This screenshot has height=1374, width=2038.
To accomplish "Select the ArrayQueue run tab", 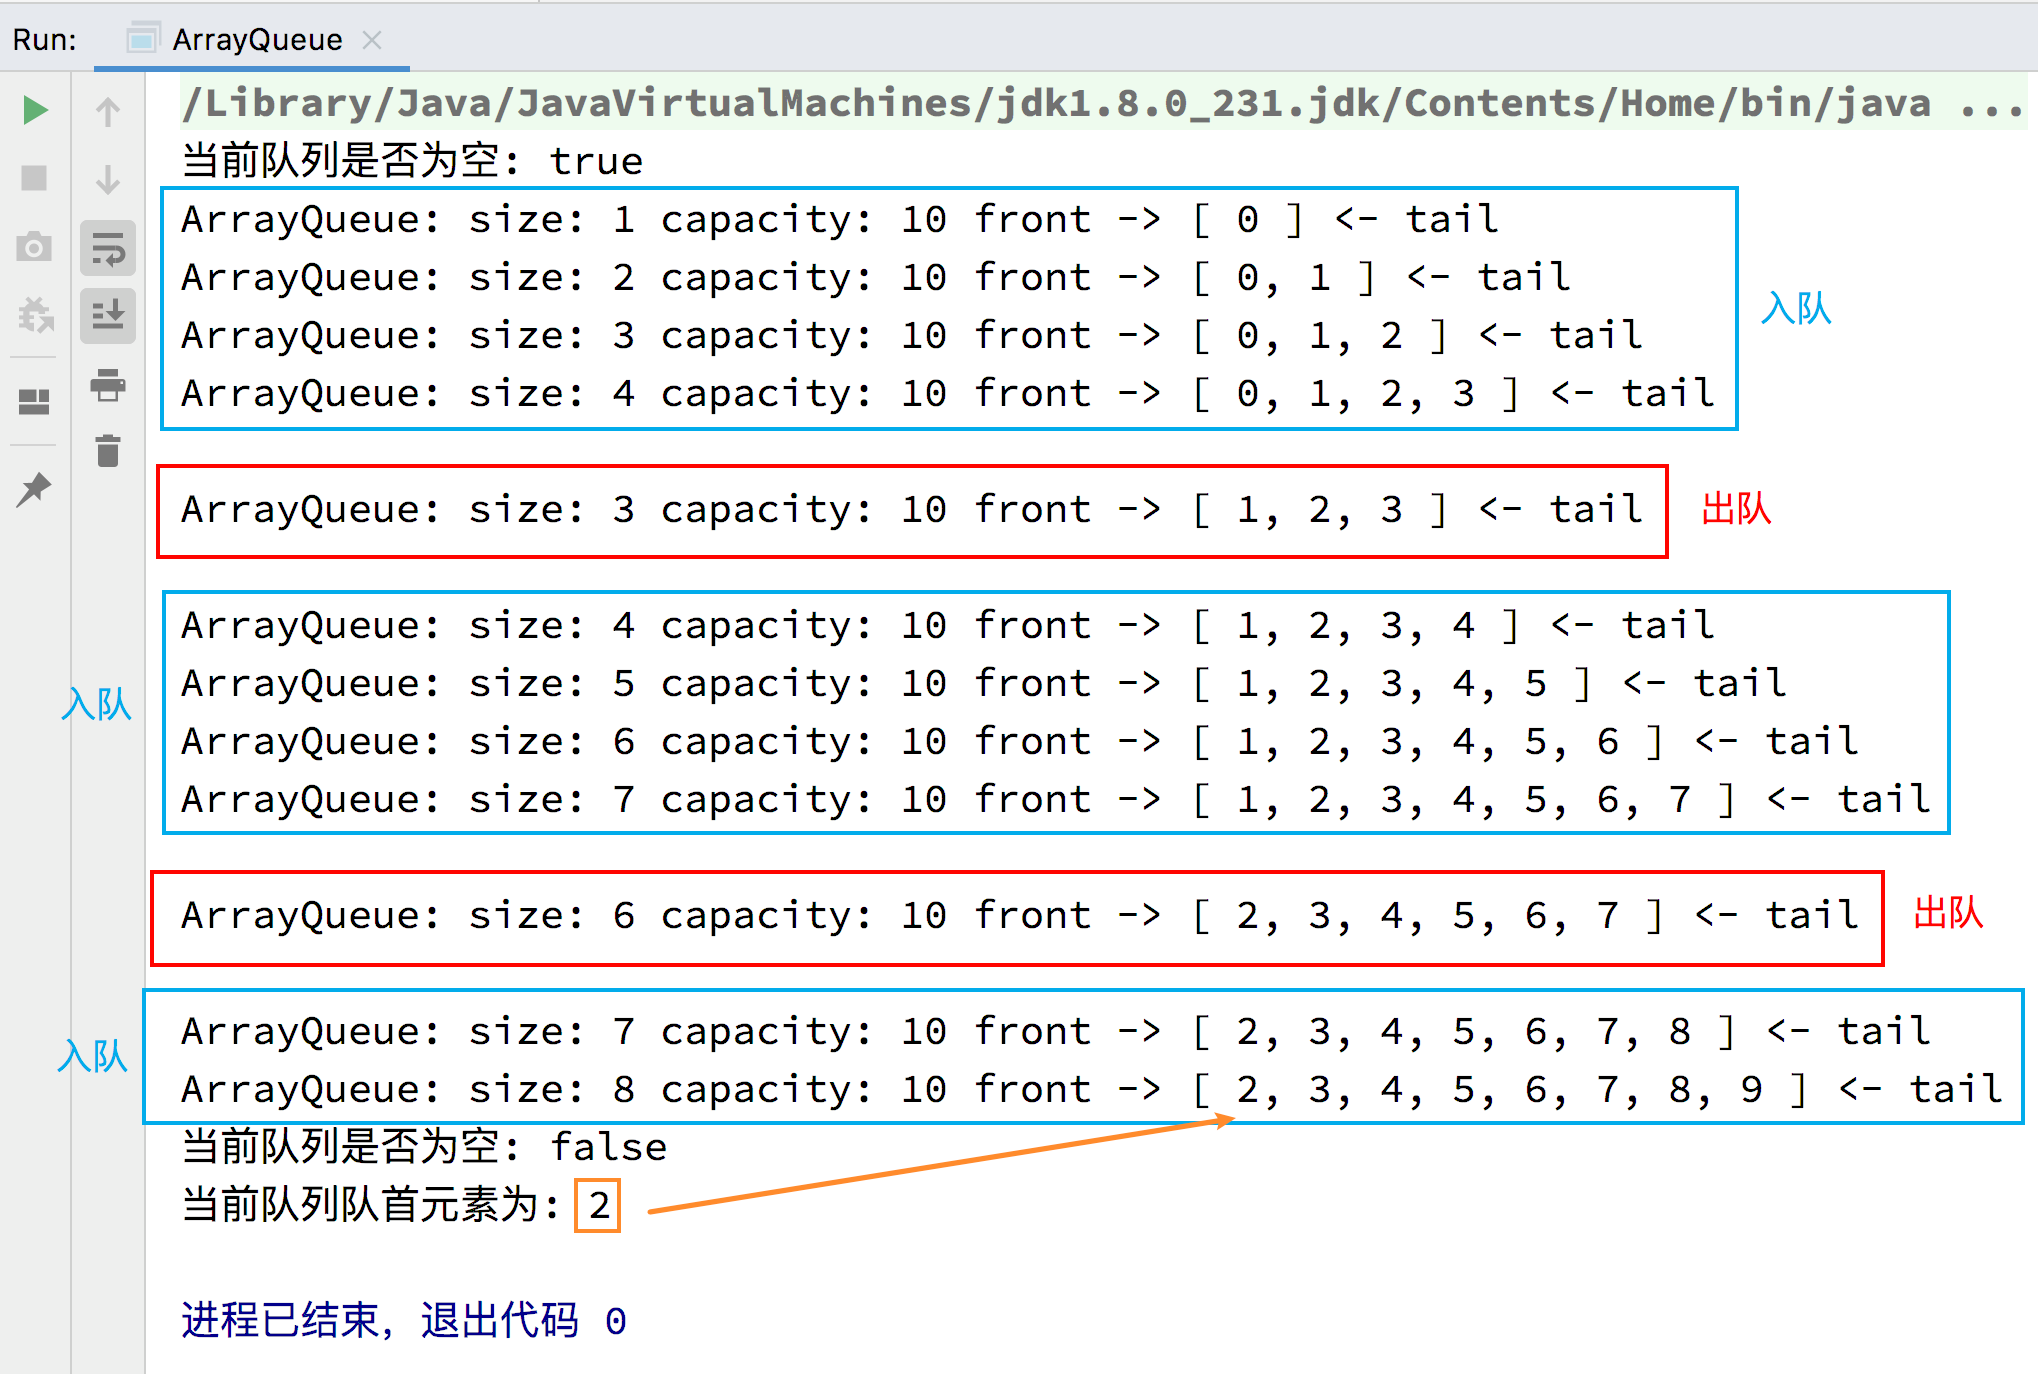I will [256, 40].
